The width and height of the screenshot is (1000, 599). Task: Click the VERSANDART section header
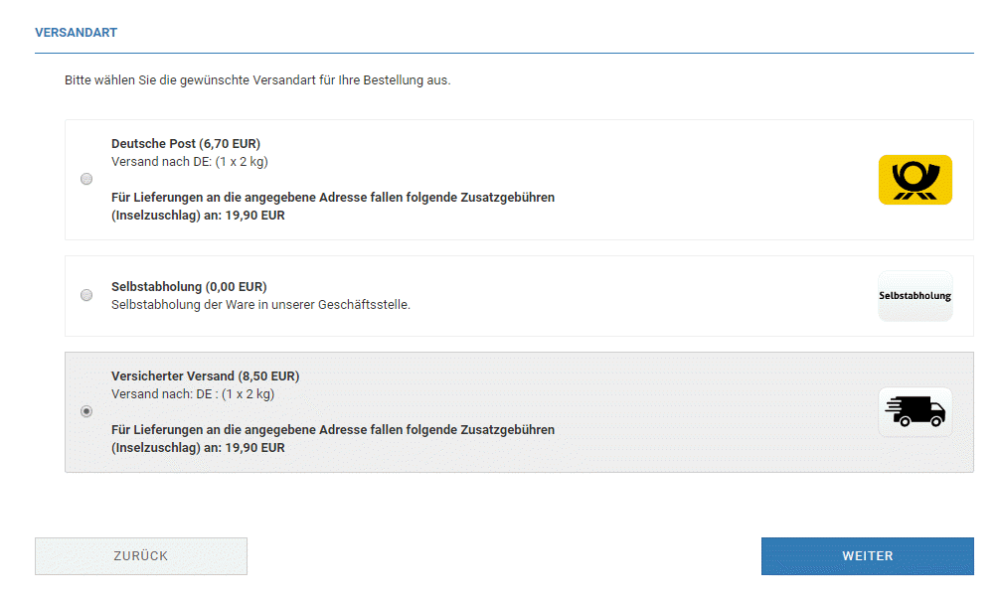click(76, 33)
